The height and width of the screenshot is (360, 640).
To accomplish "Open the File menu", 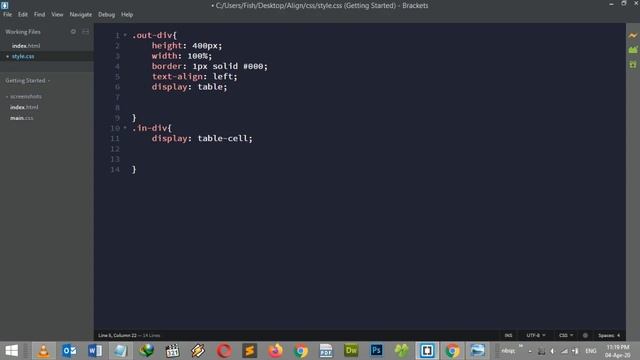I will click(7, 14).
